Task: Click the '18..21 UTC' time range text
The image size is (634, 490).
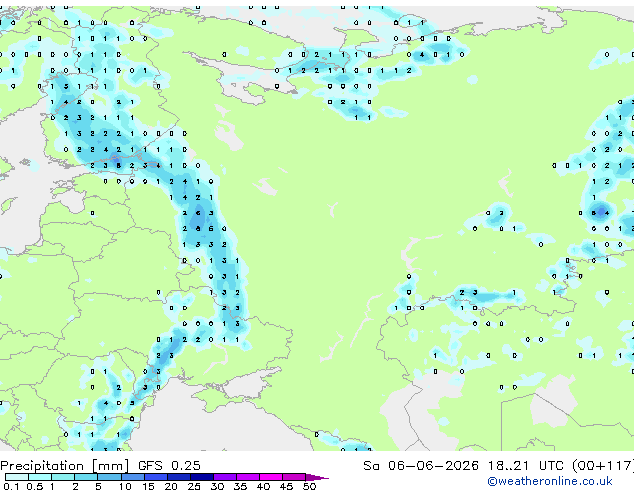Action: click(x=525, y=465)
